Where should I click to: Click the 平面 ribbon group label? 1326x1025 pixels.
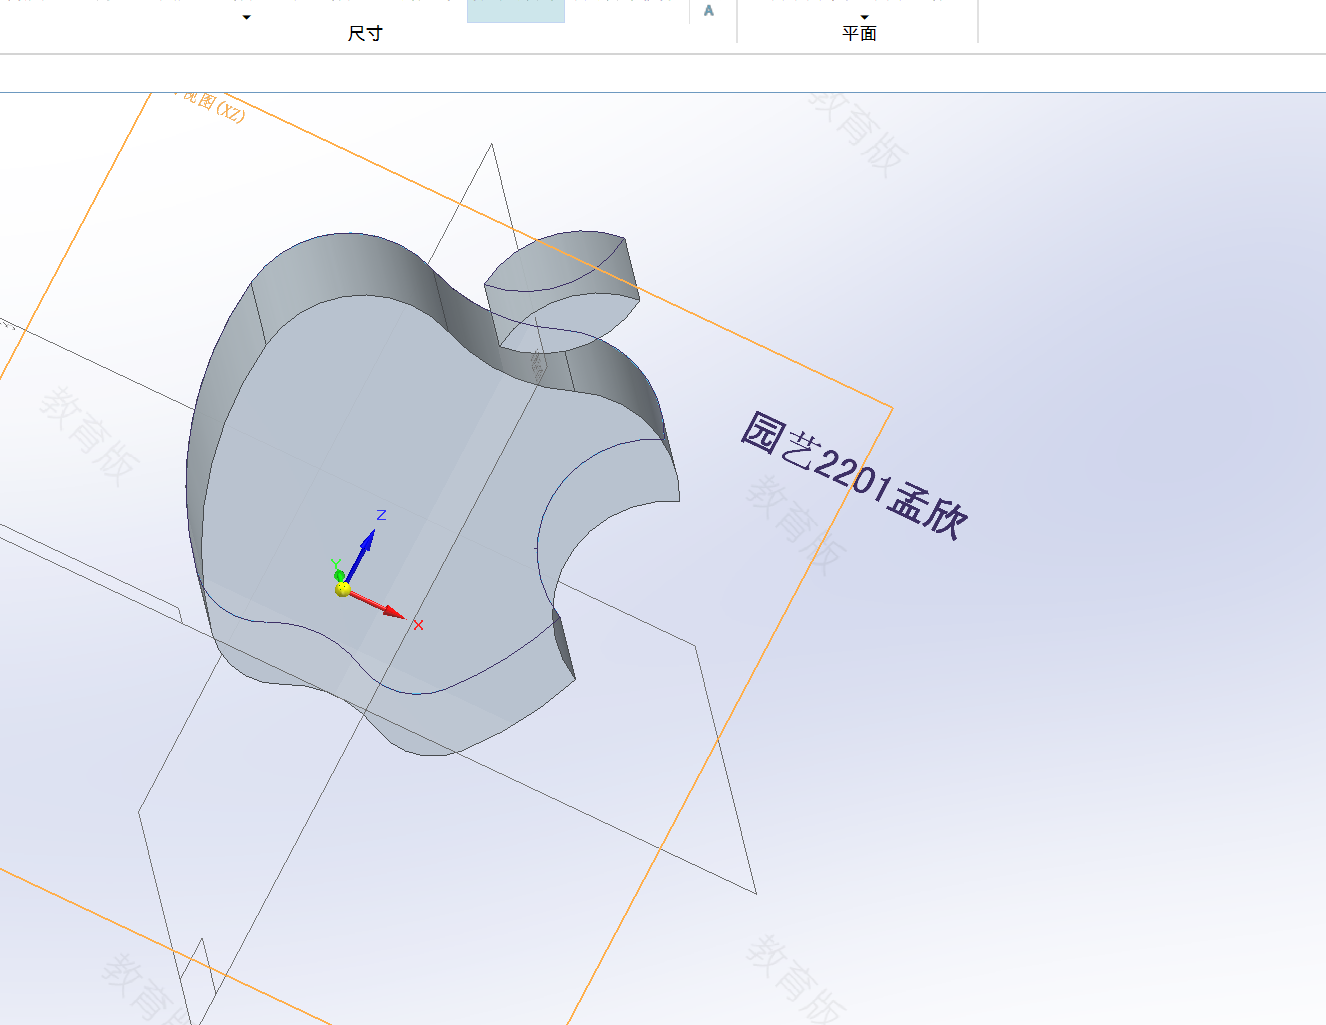point(859,33)
